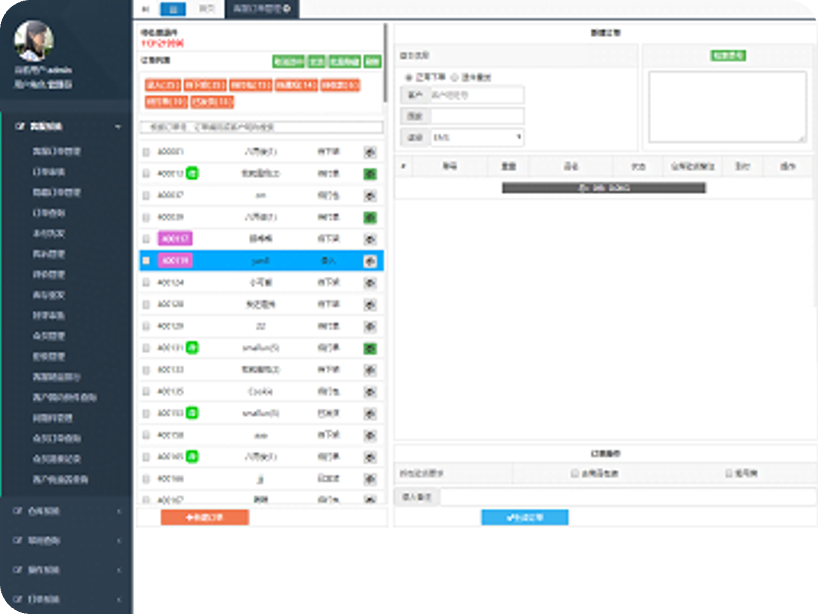Tick the checkbox in the yan5 row

tap(146, 260)
